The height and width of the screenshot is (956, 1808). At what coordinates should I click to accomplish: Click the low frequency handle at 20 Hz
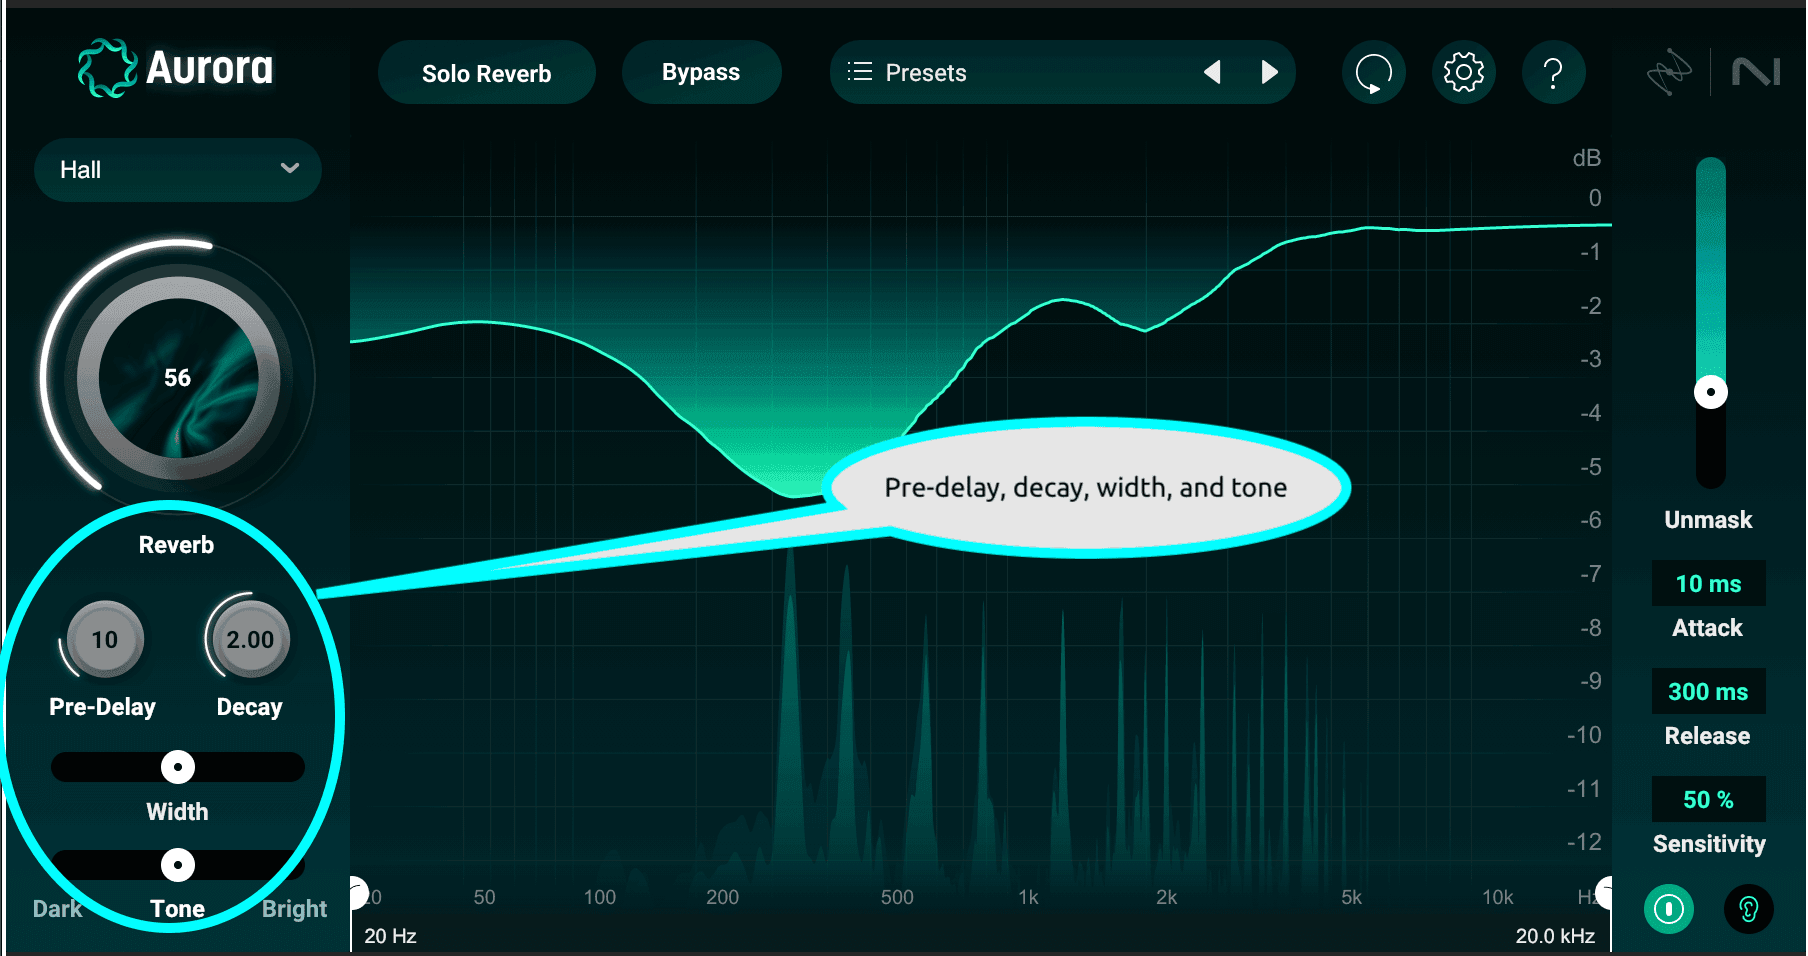[358, 892]
